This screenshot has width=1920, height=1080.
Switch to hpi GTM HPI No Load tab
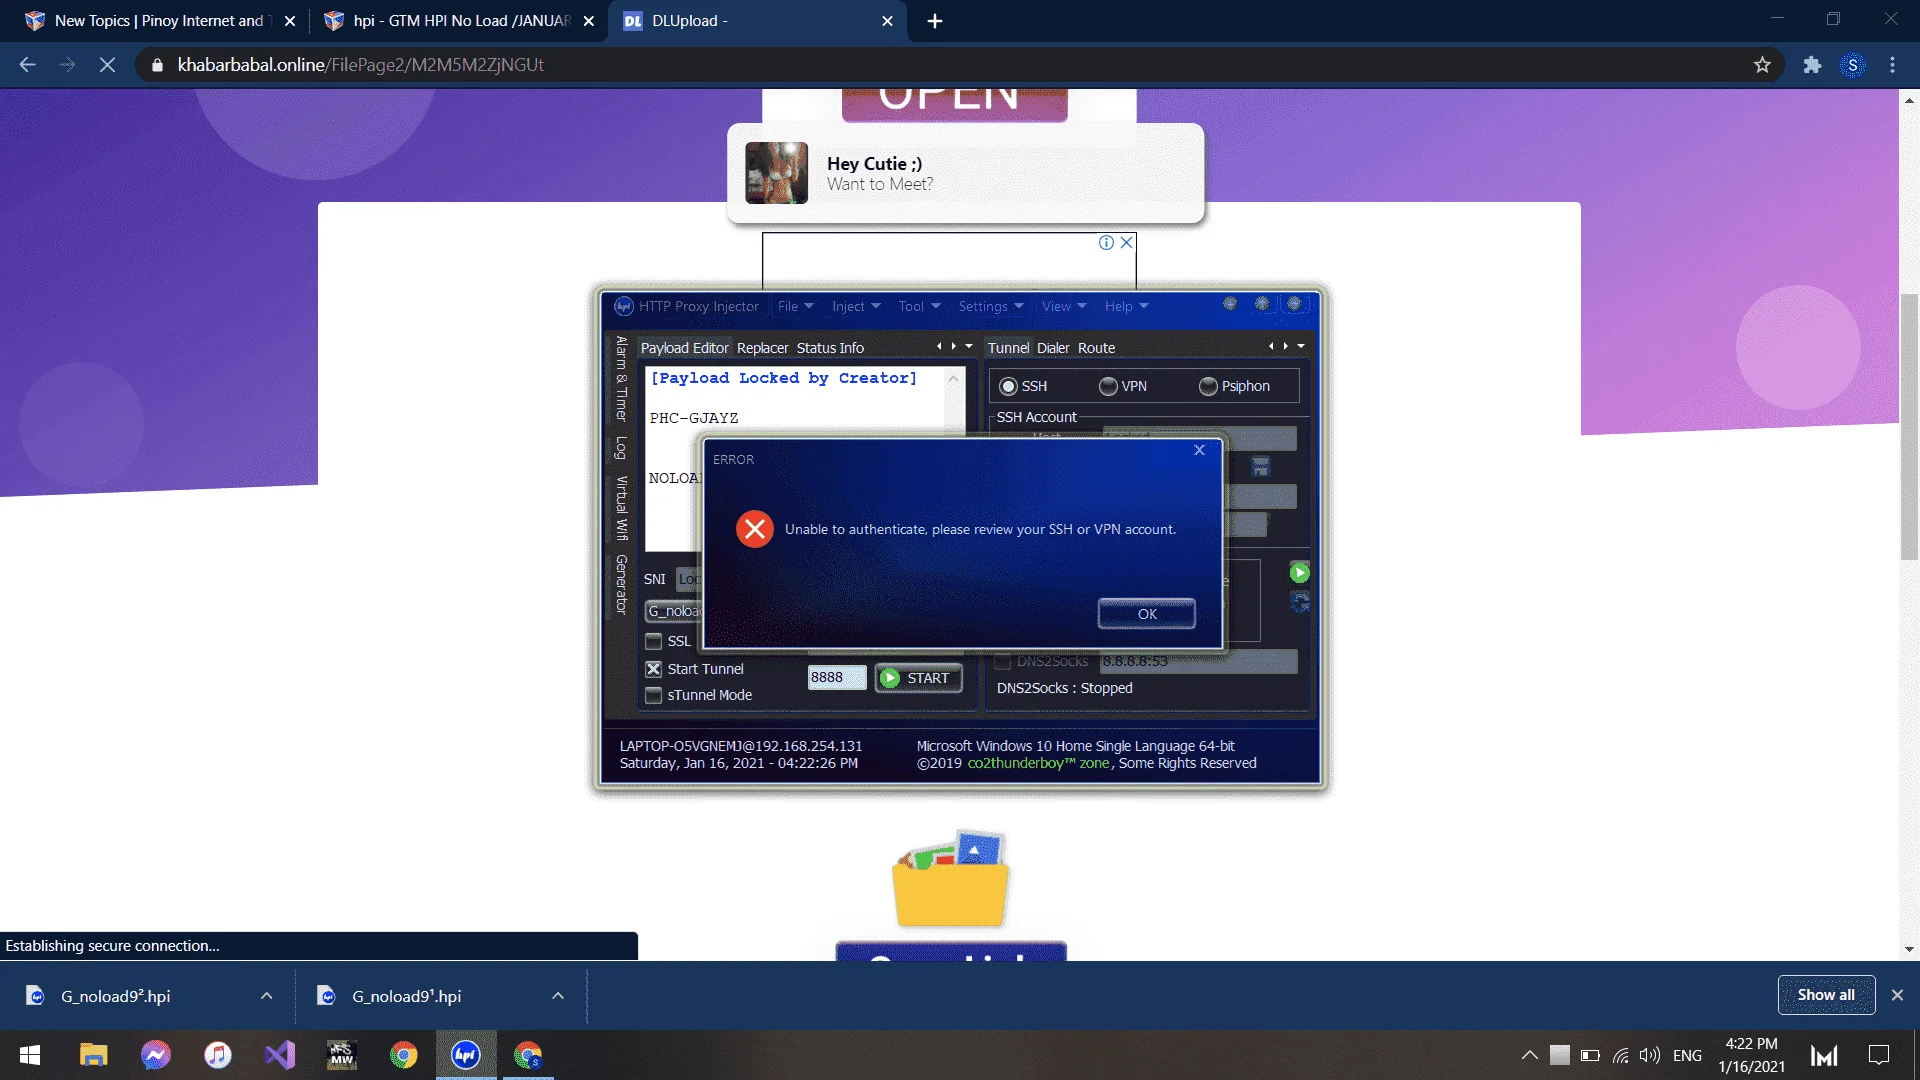459,21
